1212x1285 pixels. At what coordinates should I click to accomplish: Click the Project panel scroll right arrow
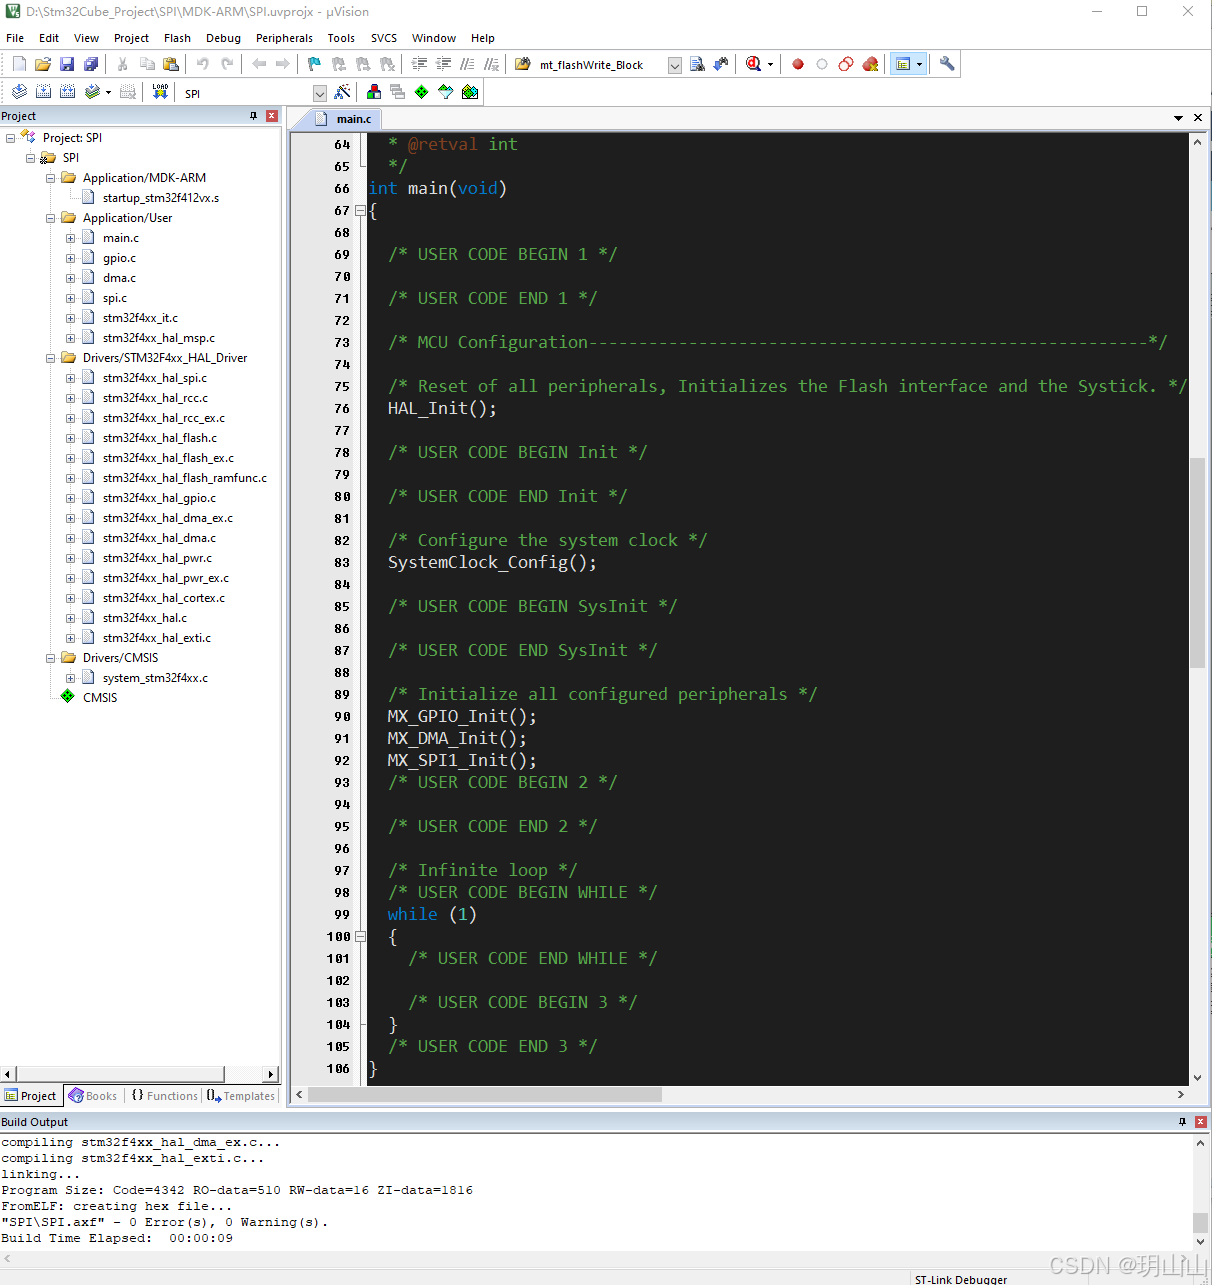271,1074
